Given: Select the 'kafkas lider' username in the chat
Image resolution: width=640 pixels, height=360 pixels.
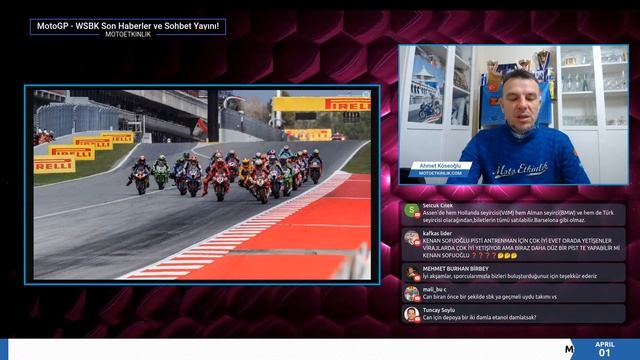Looking at the screenshot, I should click(437, 233).
